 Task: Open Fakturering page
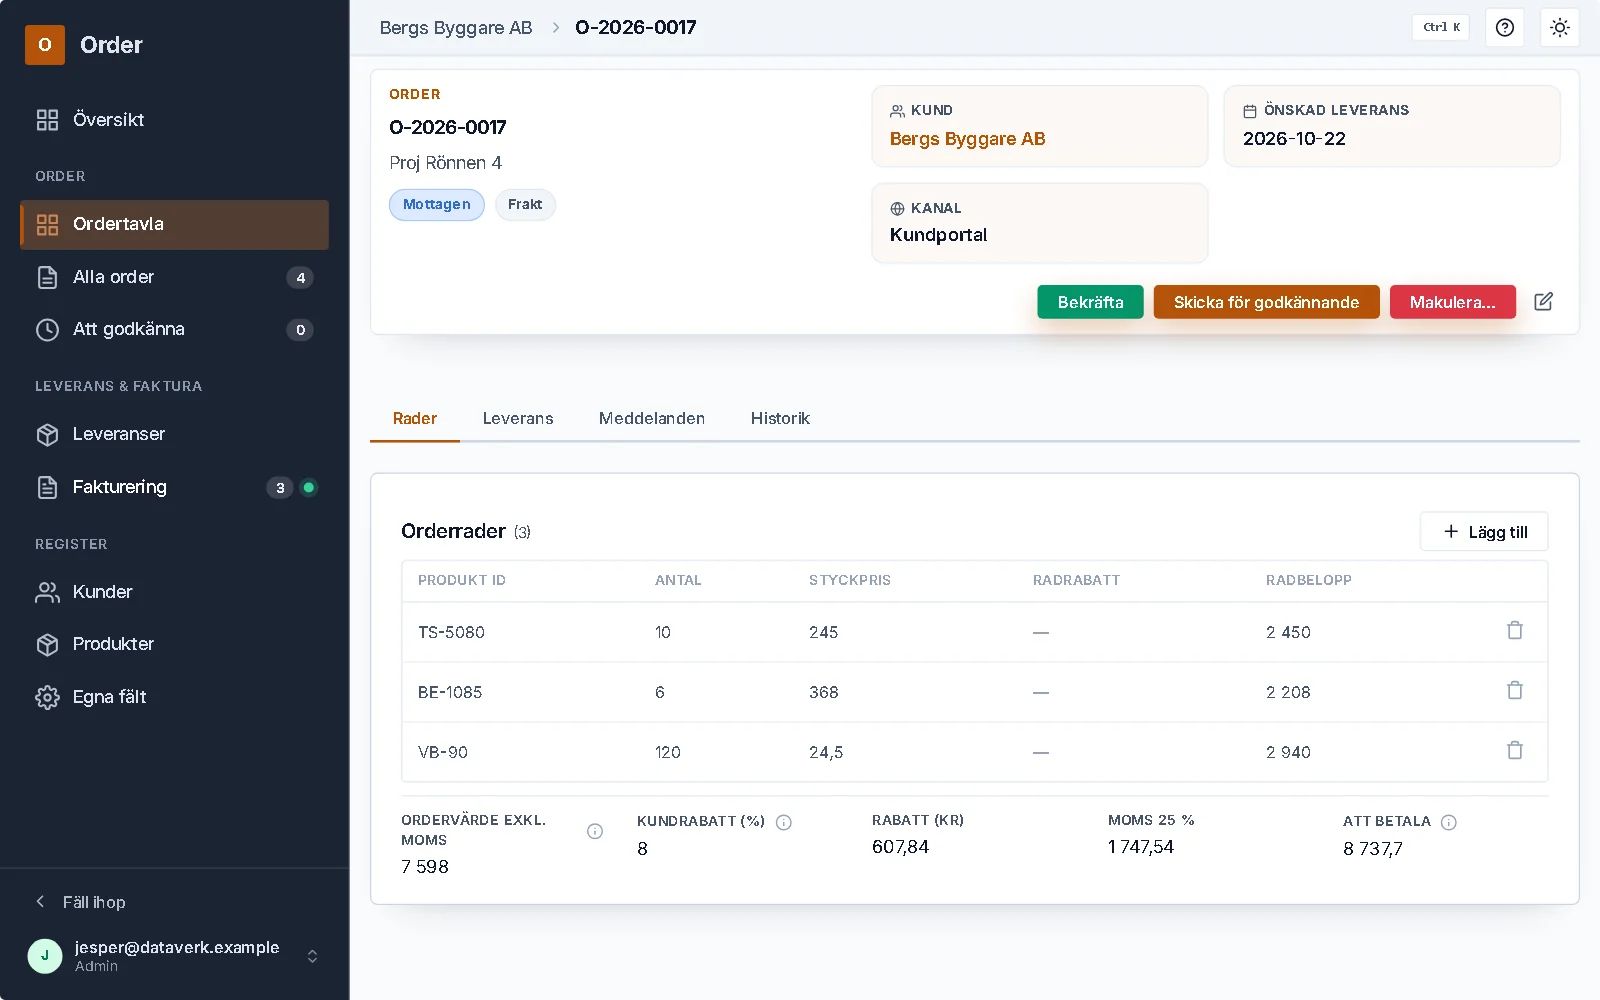[x=174, y=487]
